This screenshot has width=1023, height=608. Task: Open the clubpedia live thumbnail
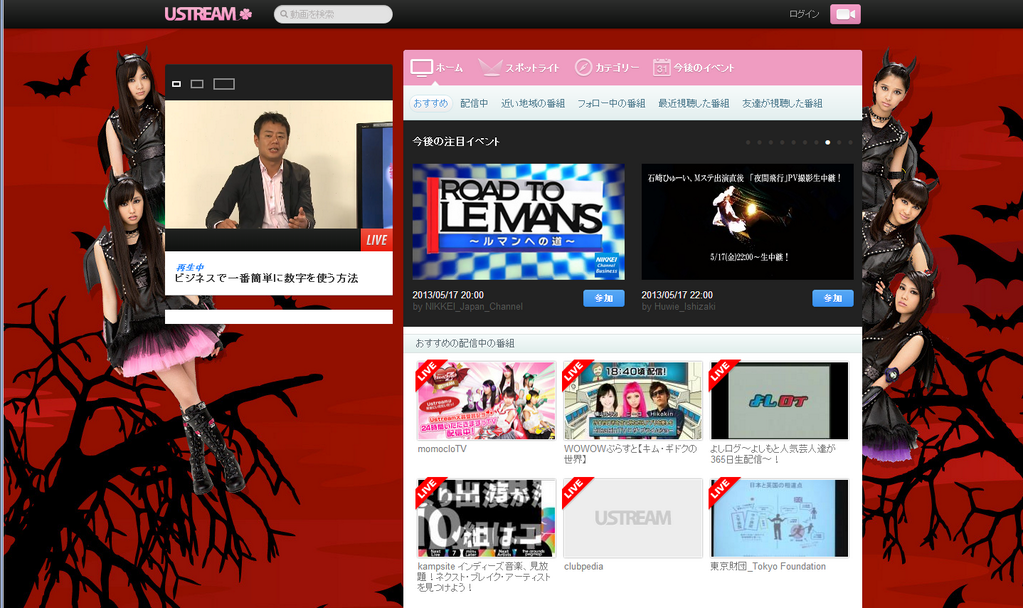[x=633, y=518]
